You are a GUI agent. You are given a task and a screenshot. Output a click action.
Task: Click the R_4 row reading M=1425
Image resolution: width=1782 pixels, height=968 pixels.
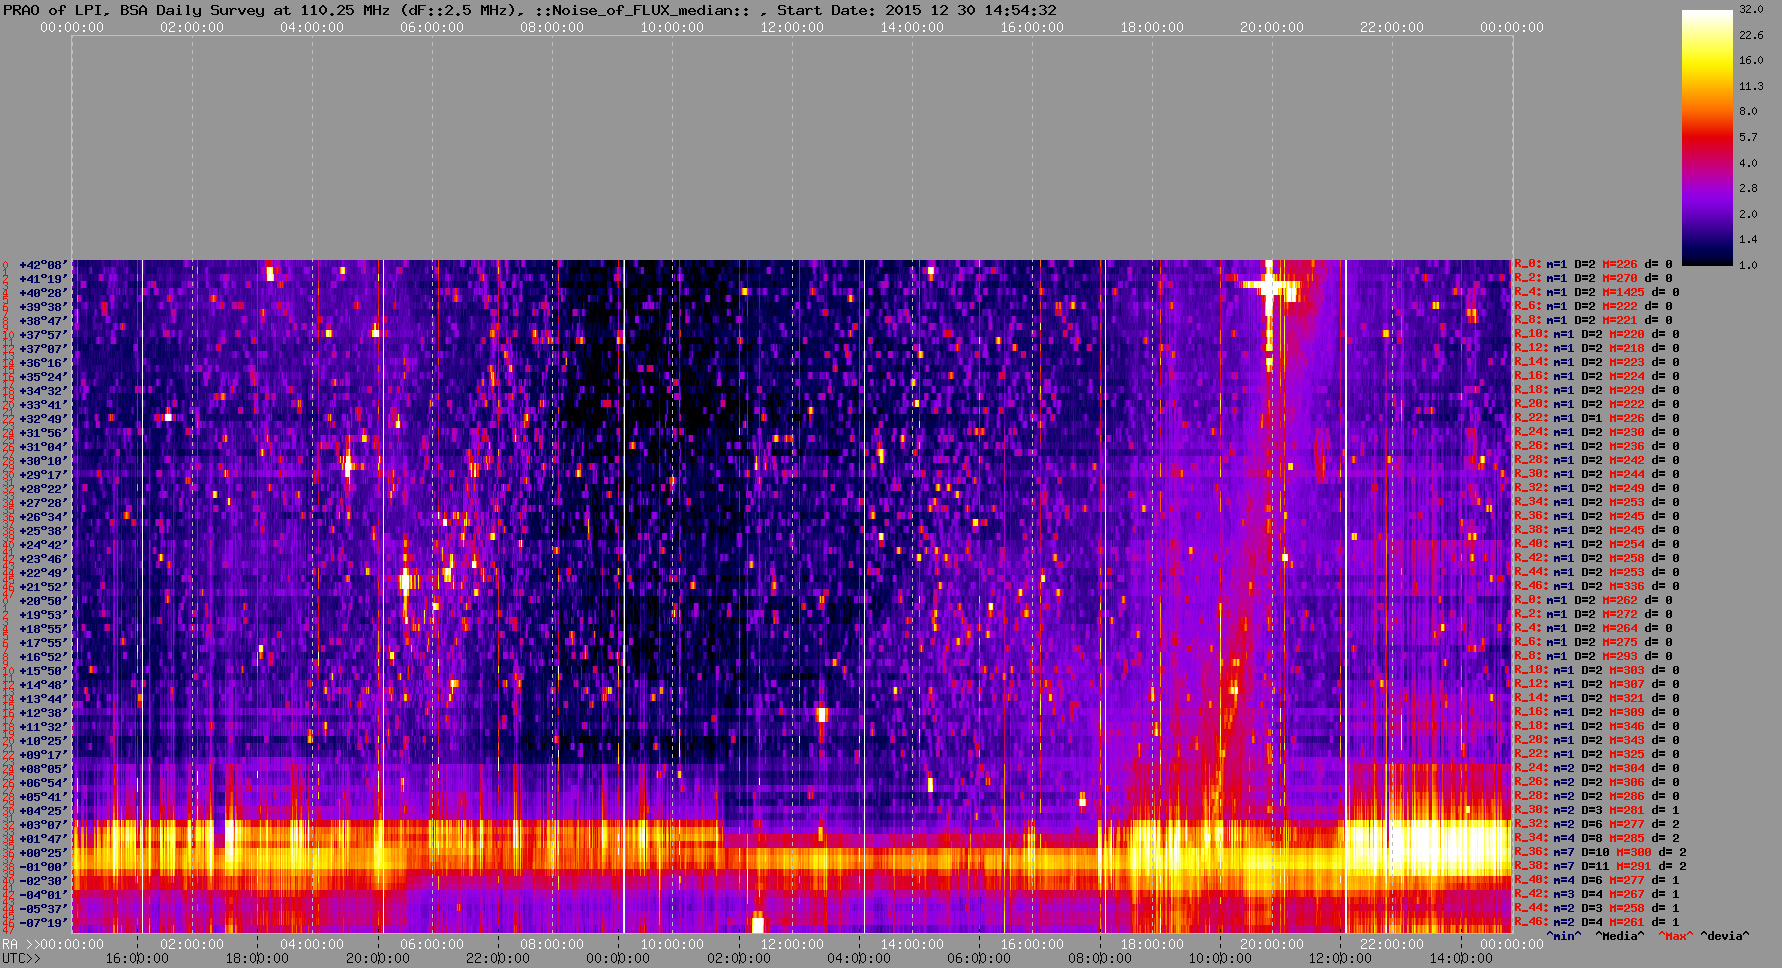[x=1597, y=293]
